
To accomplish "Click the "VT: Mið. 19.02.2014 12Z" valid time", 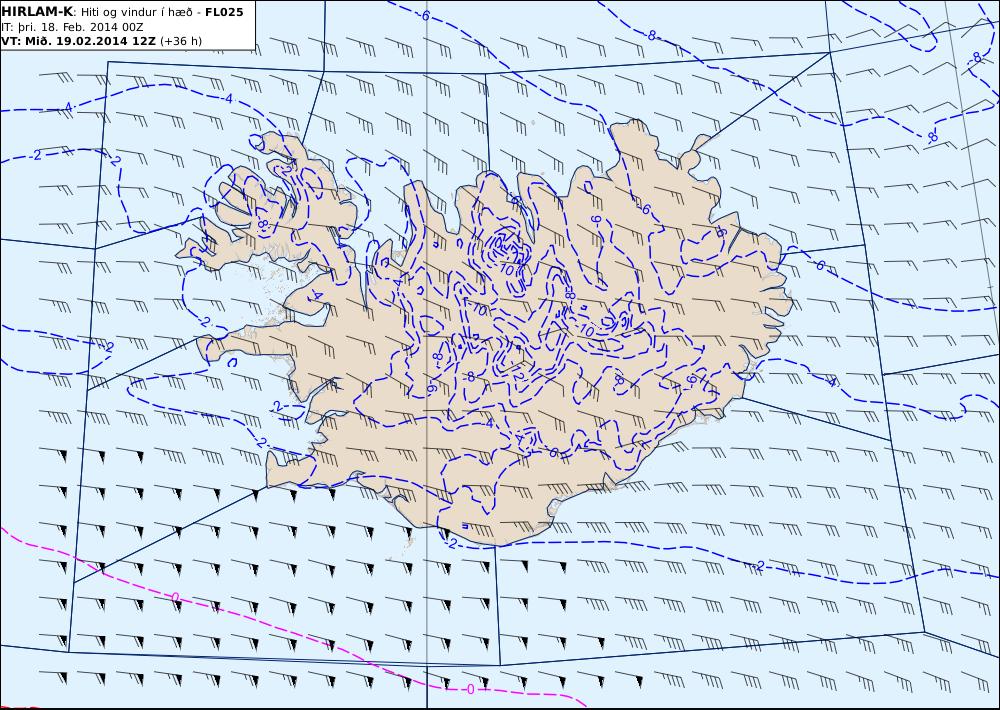I will click(78, 41).
